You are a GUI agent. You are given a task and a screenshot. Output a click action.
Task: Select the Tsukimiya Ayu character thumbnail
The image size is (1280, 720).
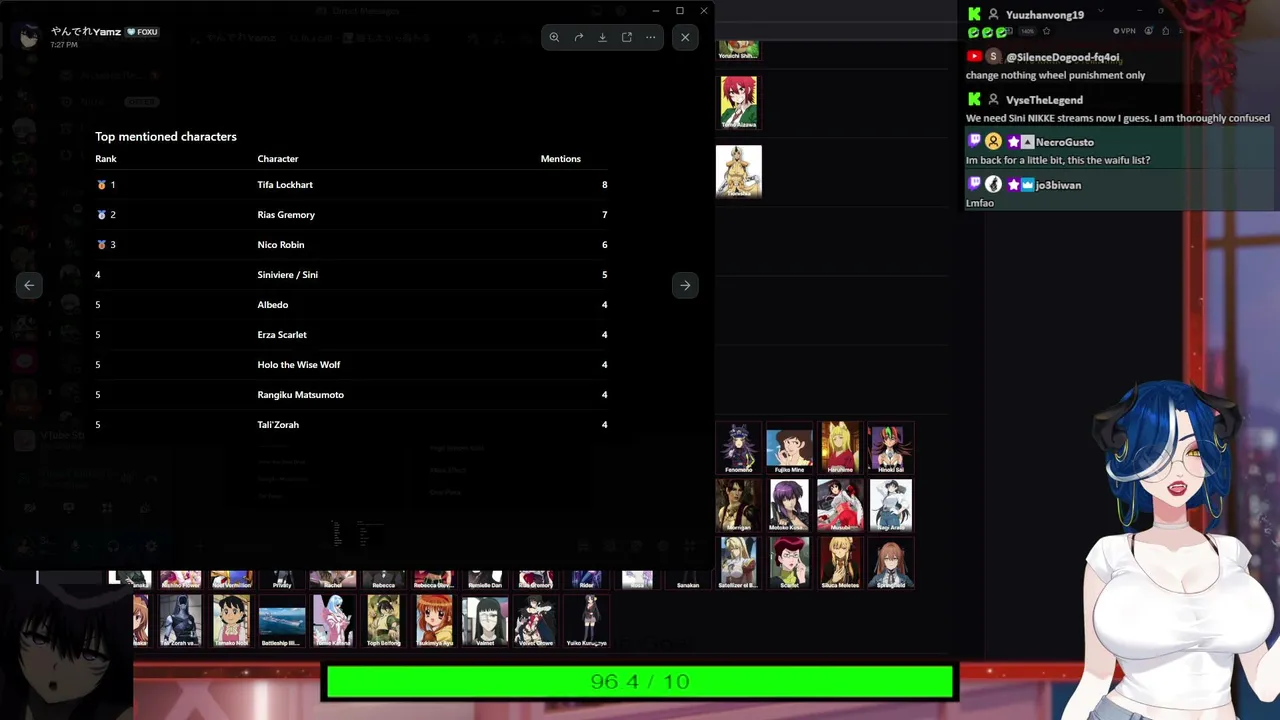tap(434, 621)
